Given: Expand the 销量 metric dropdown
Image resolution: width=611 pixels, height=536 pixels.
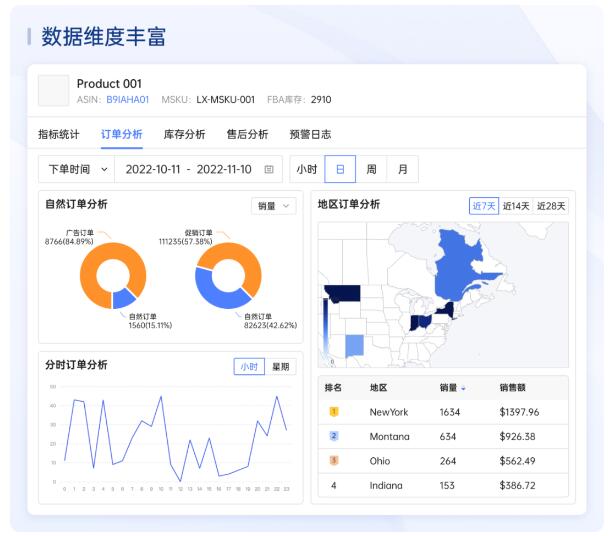Looking at the screenshot, I should point(273,206).
